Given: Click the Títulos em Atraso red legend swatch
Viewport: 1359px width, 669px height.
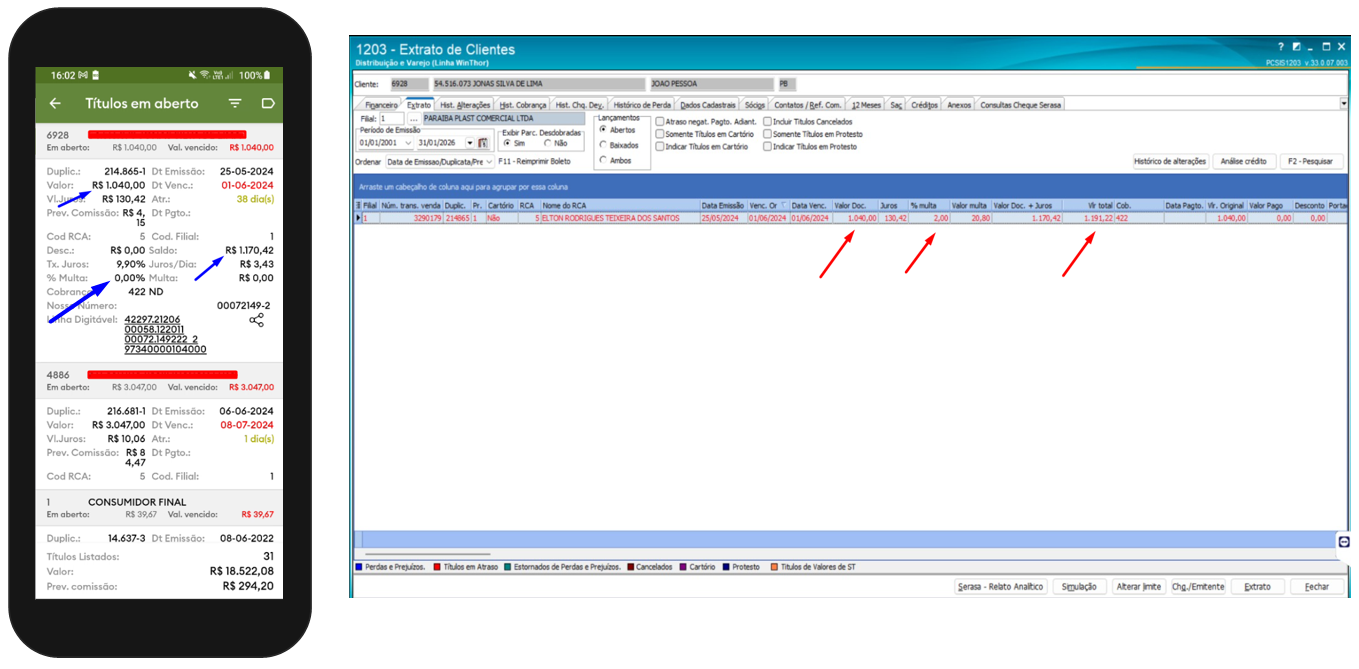Looking at the screenshot, I should pos(435,567).
